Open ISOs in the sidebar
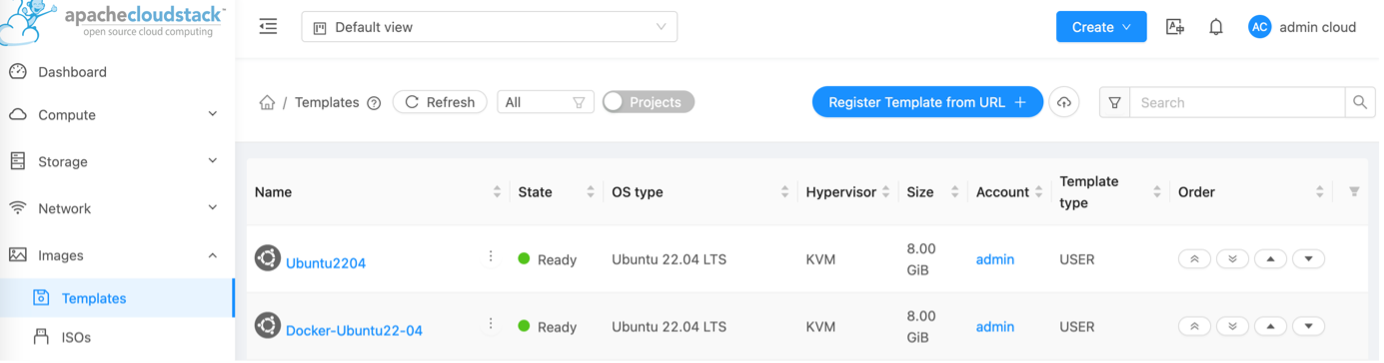1384x363 pixels. pos(117,337)
